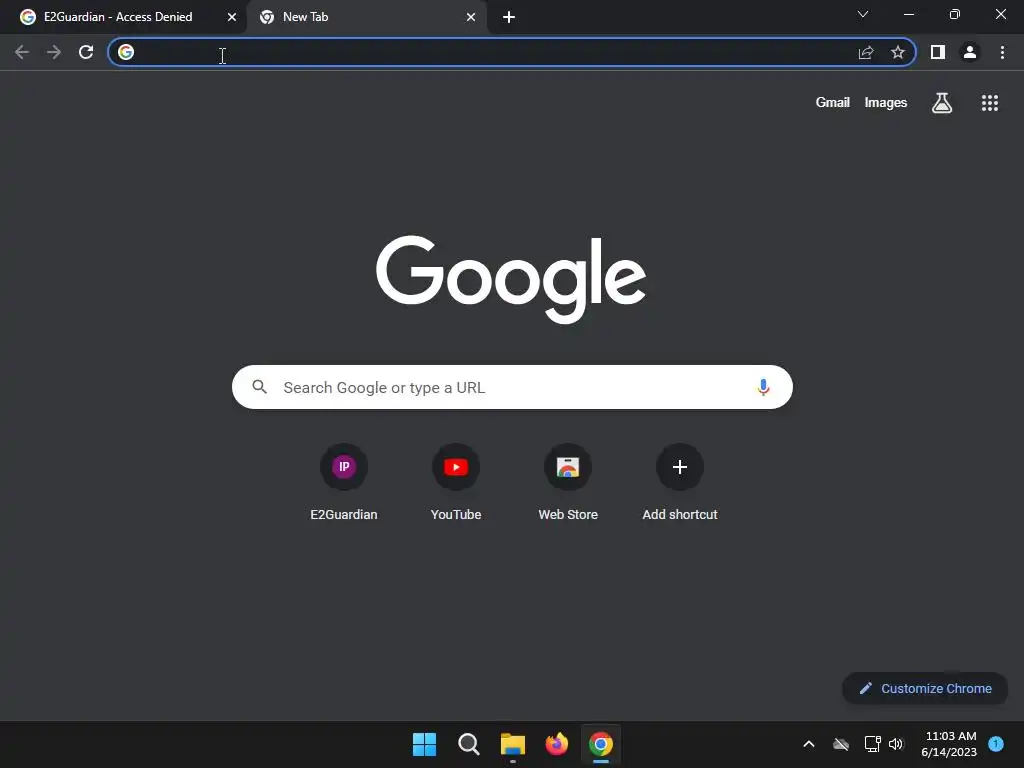Open Chrome's three-dot menu
Screen dimensions: 1024x768
tap(1002, 52)
